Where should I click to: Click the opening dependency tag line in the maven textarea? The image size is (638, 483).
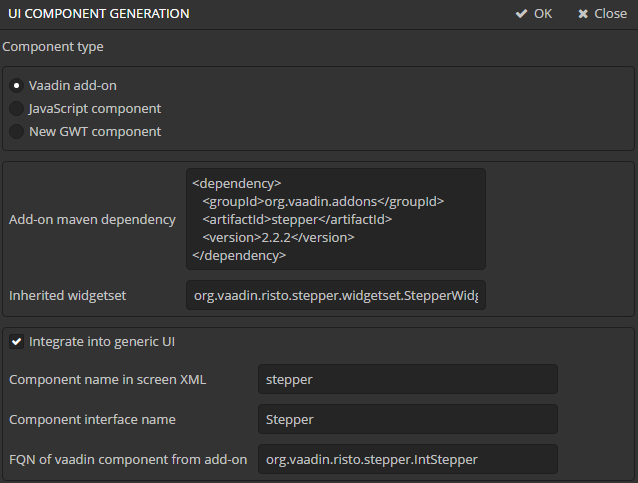coord(237,183)
